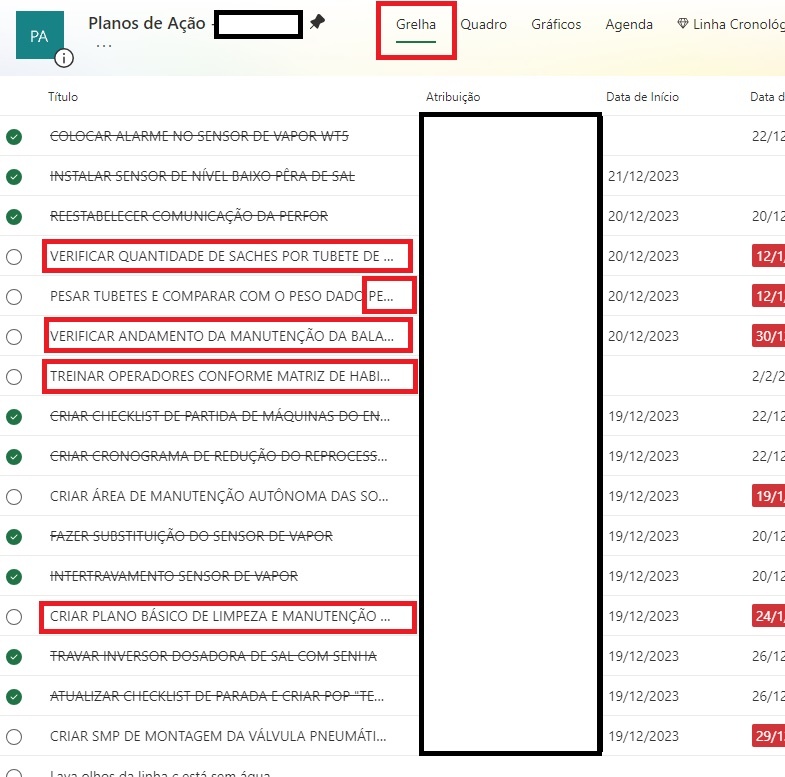
Task: Open task VERIFICAR QUANTIDADE DE SACHES POR TUBETE
Action: coord(221,256)
